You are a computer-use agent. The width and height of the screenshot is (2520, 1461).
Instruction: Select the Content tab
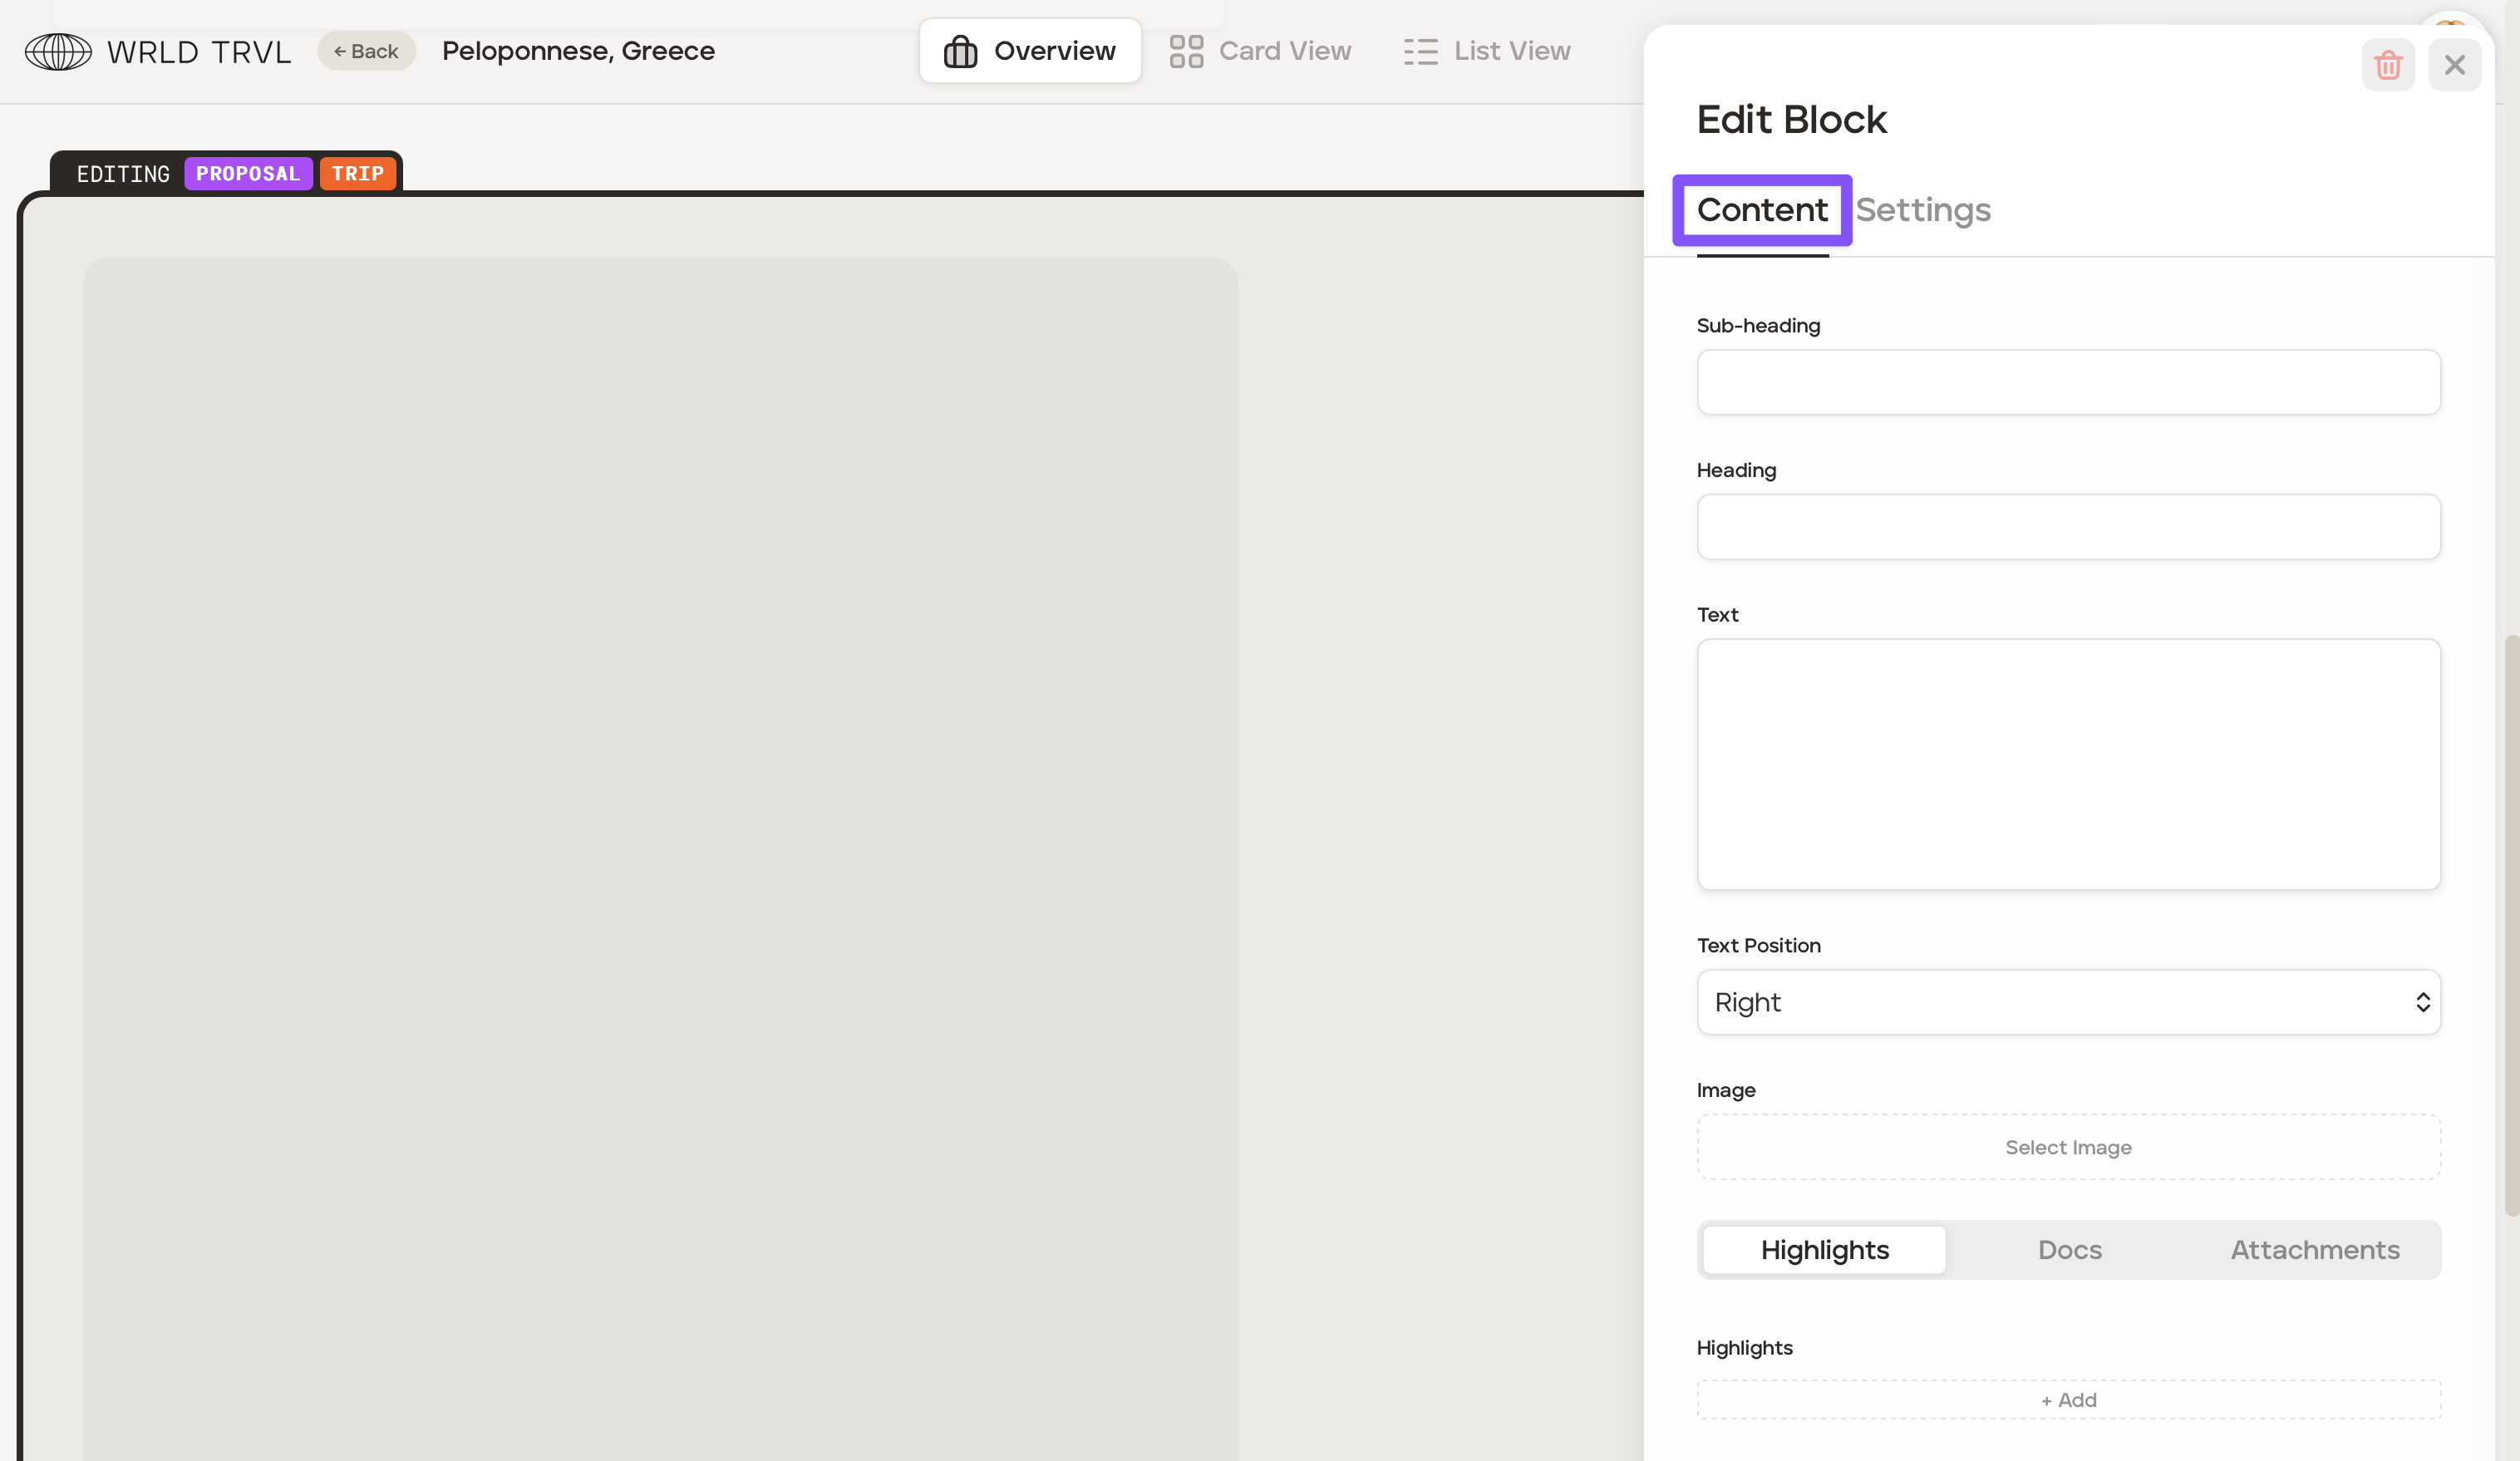coord(1761,210)
